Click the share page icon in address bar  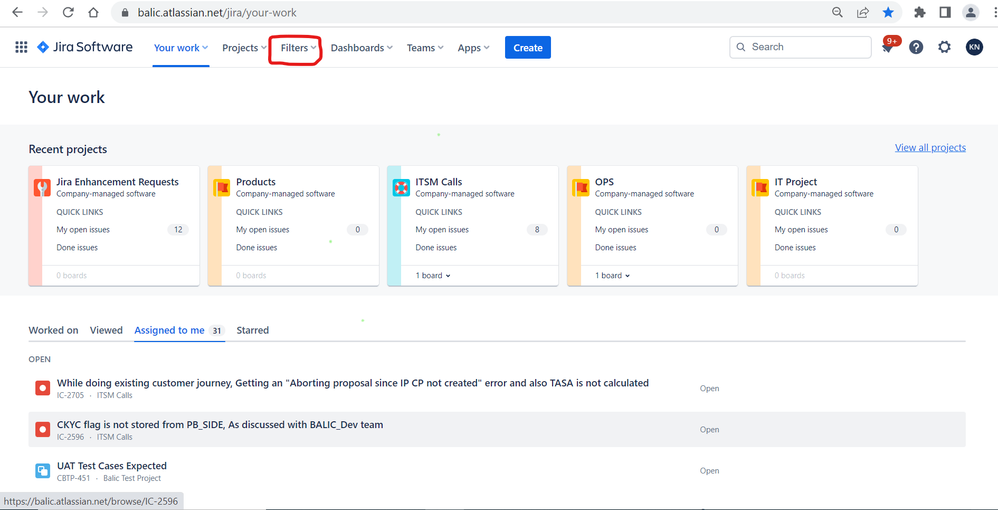(x=863, y=12)
